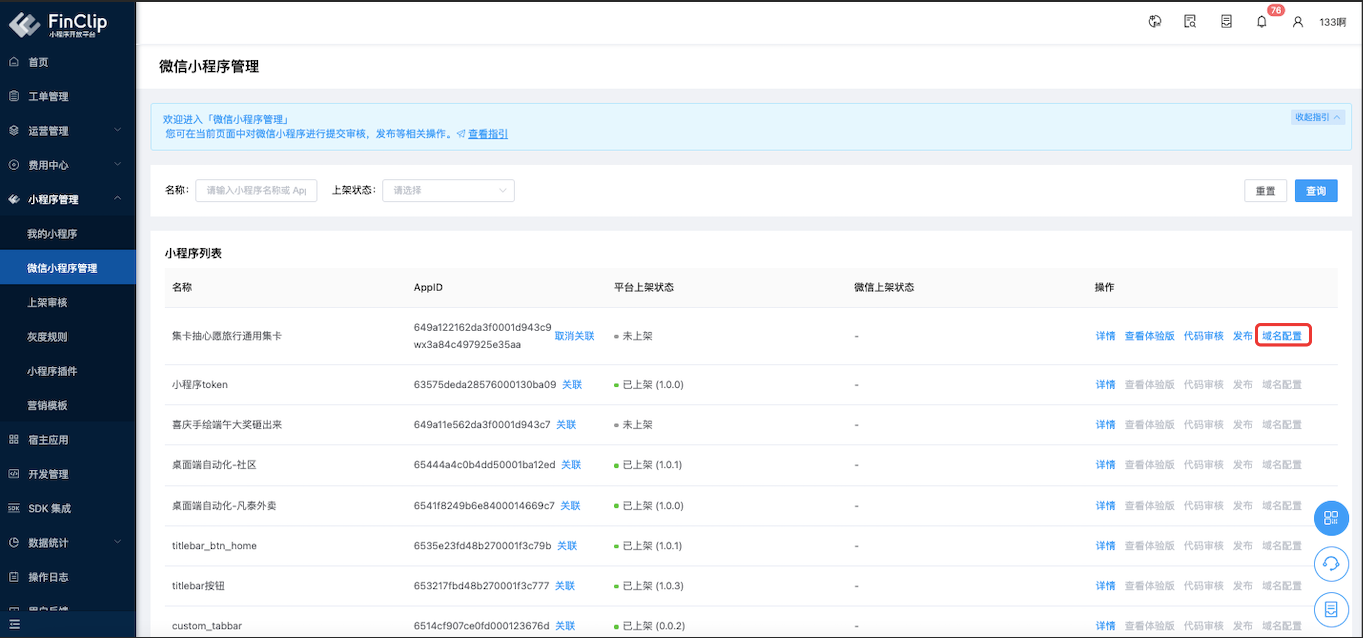Click the 名称 search input field
Screen dimensions: 1363x638
pos(256,190)
